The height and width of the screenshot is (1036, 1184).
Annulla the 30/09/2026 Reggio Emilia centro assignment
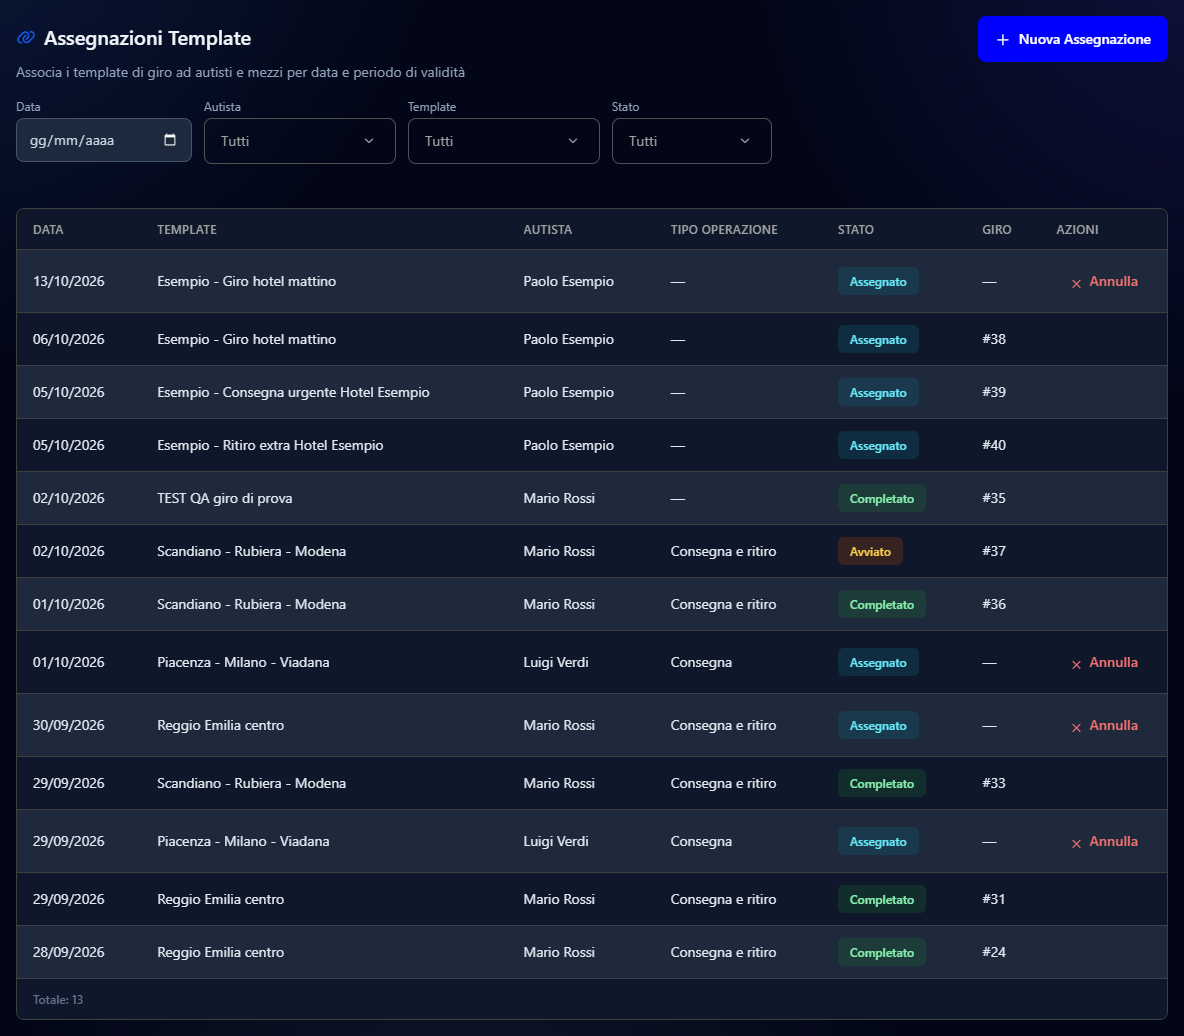point(1105,726)
